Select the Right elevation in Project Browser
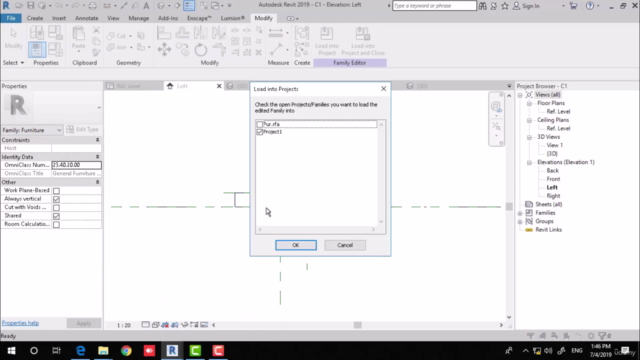Screen dimensions: 640x360 553,196
